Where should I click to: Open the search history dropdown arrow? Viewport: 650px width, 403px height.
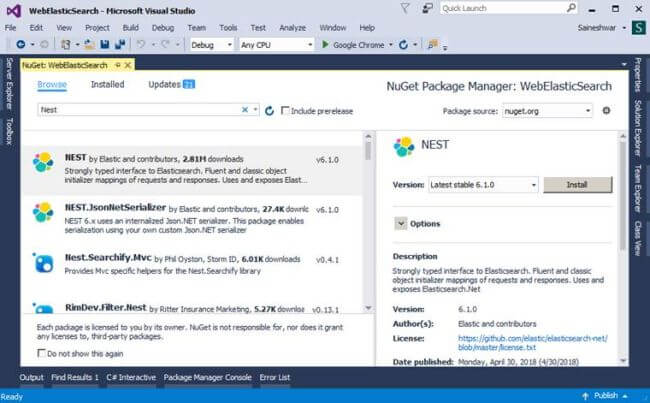(255, 109)
